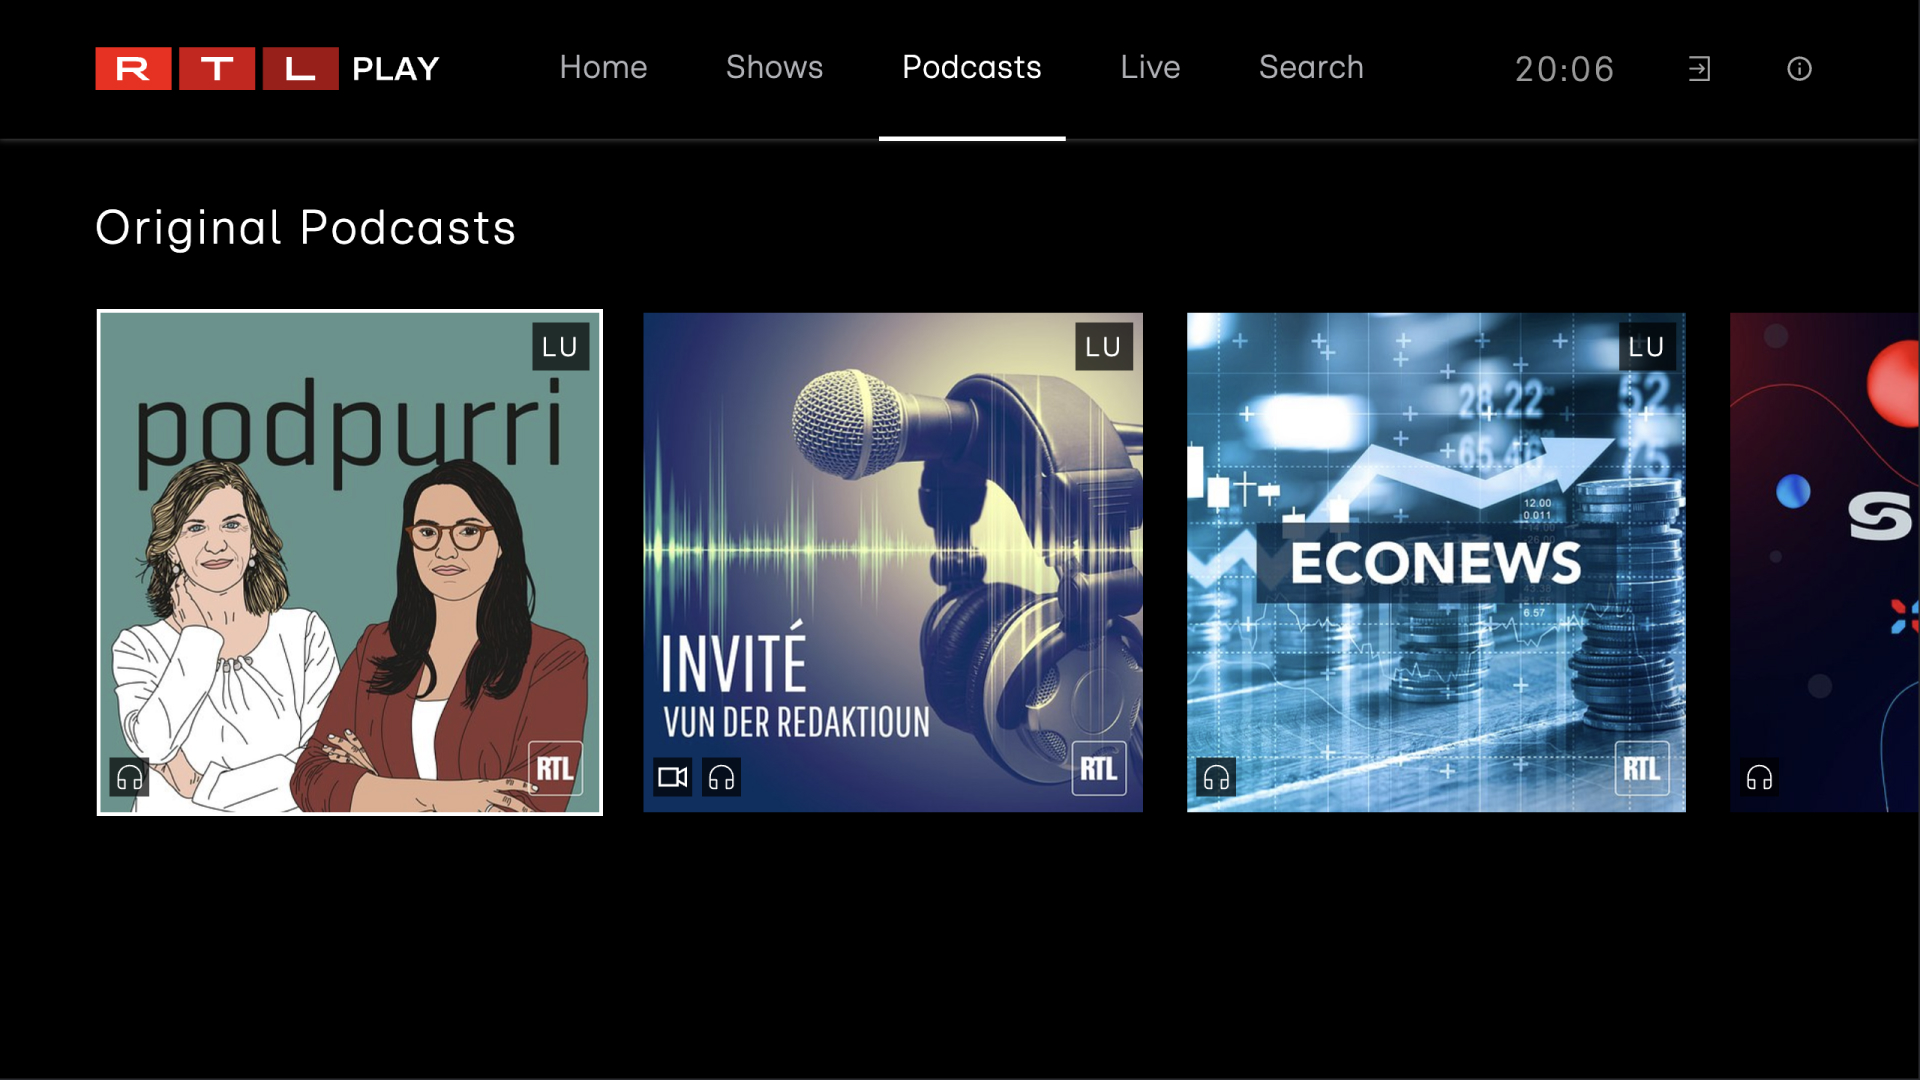Open the Live tab

coord(1150,67)
